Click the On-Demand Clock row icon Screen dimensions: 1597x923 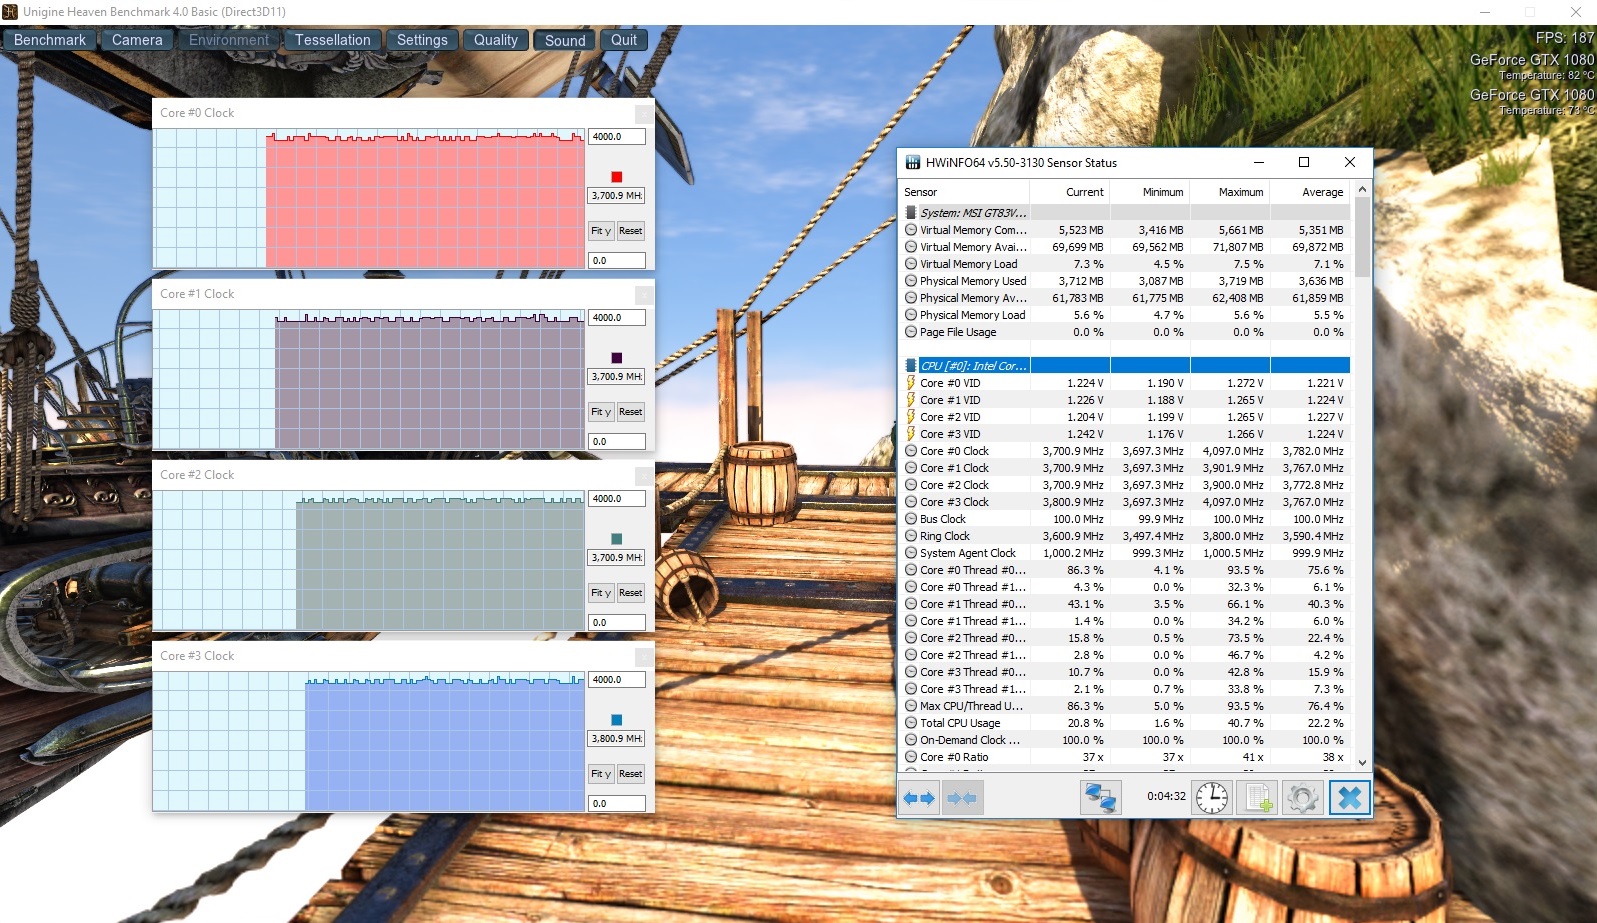point(911,740)
